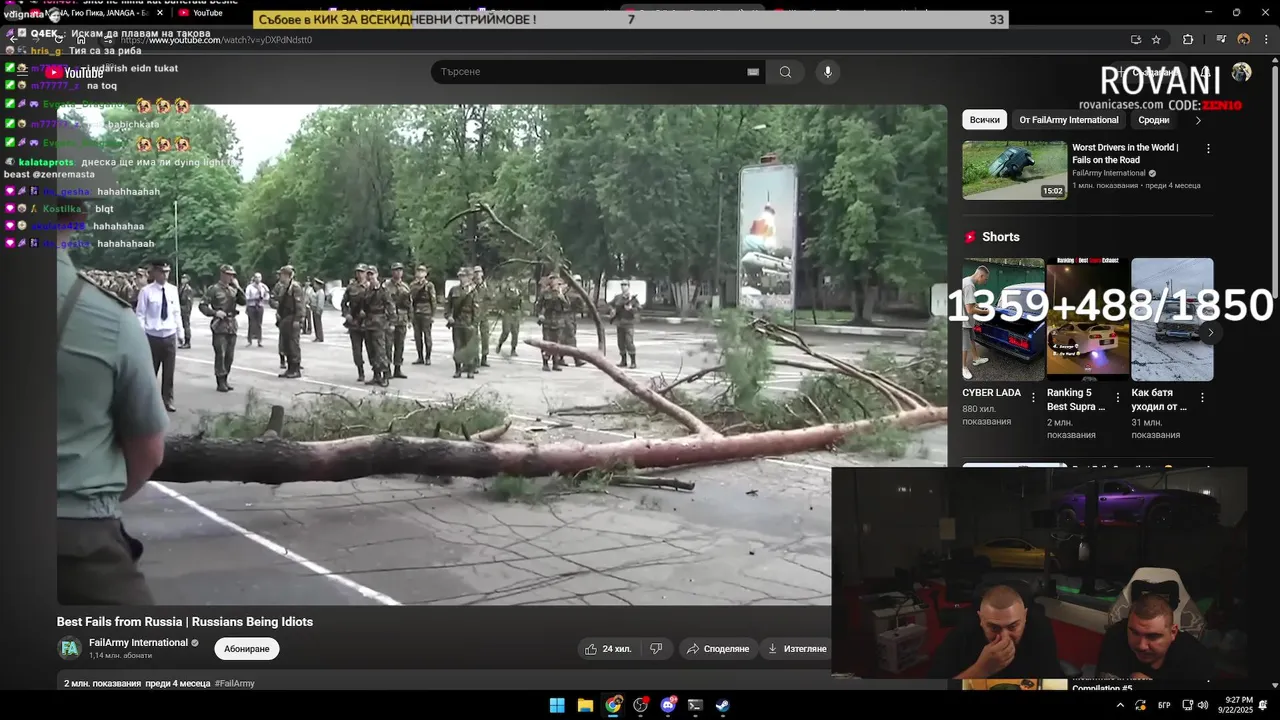Go to YouTube home via the logo
The width and height of the screenshot is (1280, 720).
click(75, 72)
